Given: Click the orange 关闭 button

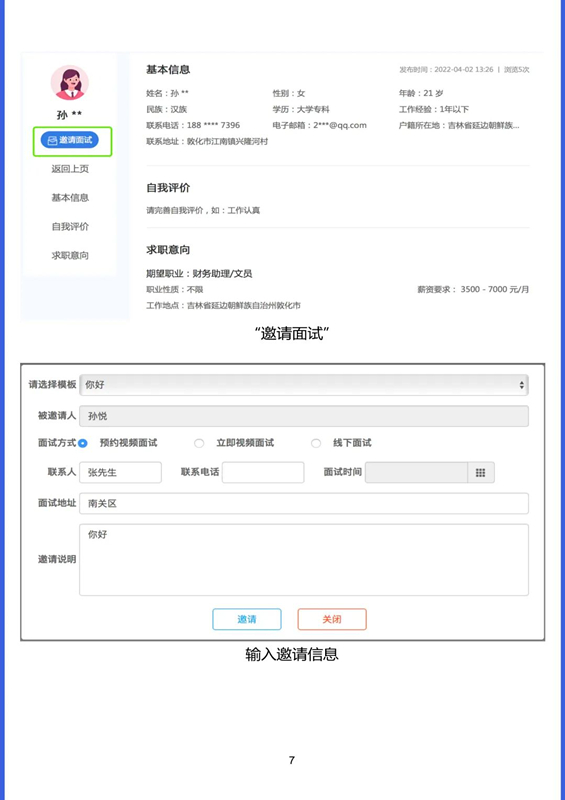Looking at the screenshot, I should coord(332,619).
